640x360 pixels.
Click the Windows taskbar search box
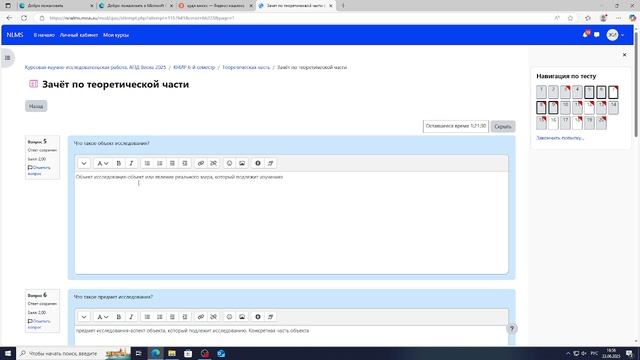73,353
